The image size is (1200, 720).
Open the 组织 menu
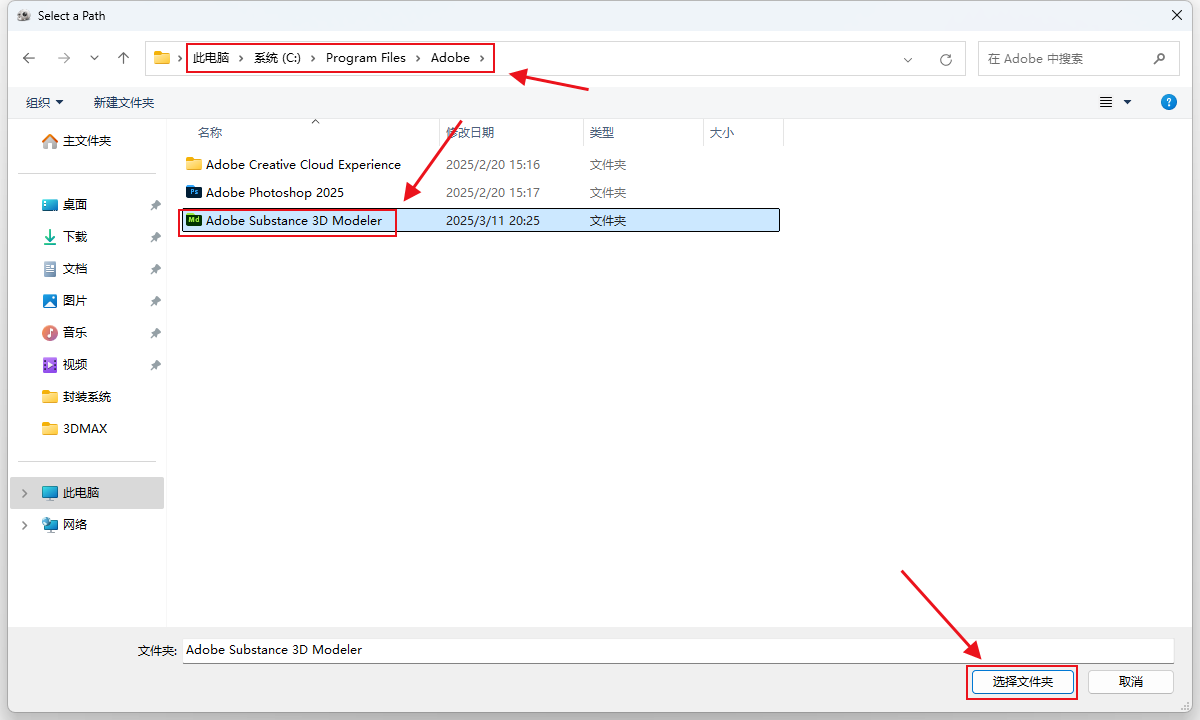[44, 102]
